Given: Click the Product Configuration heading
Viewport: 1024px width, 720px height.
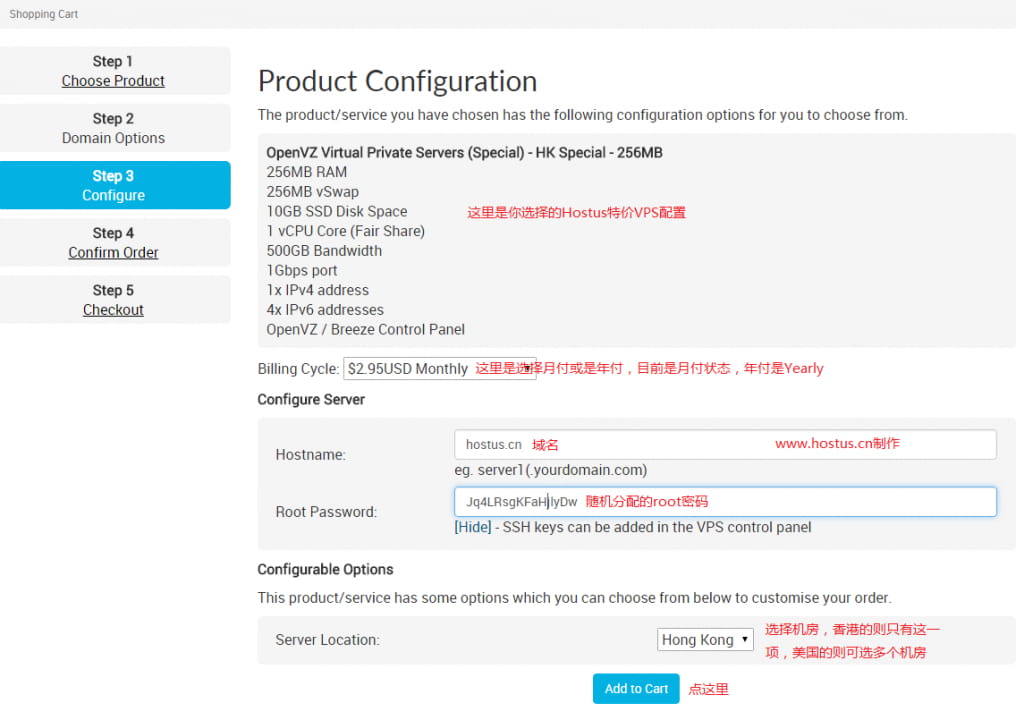Looking at the screenshot, I should tap(397, 81).
